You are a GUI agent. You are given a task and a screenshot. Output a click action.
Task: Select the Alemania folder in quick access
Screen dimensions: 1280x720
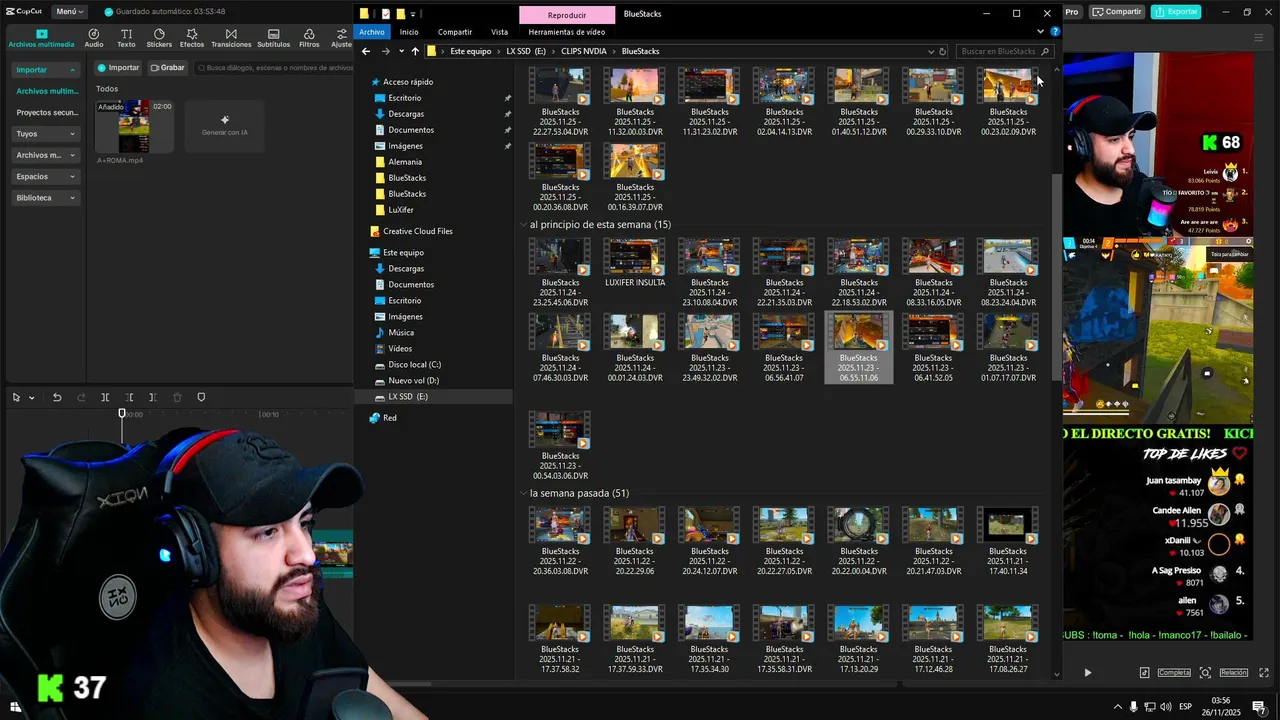click(x=404, y=162)
